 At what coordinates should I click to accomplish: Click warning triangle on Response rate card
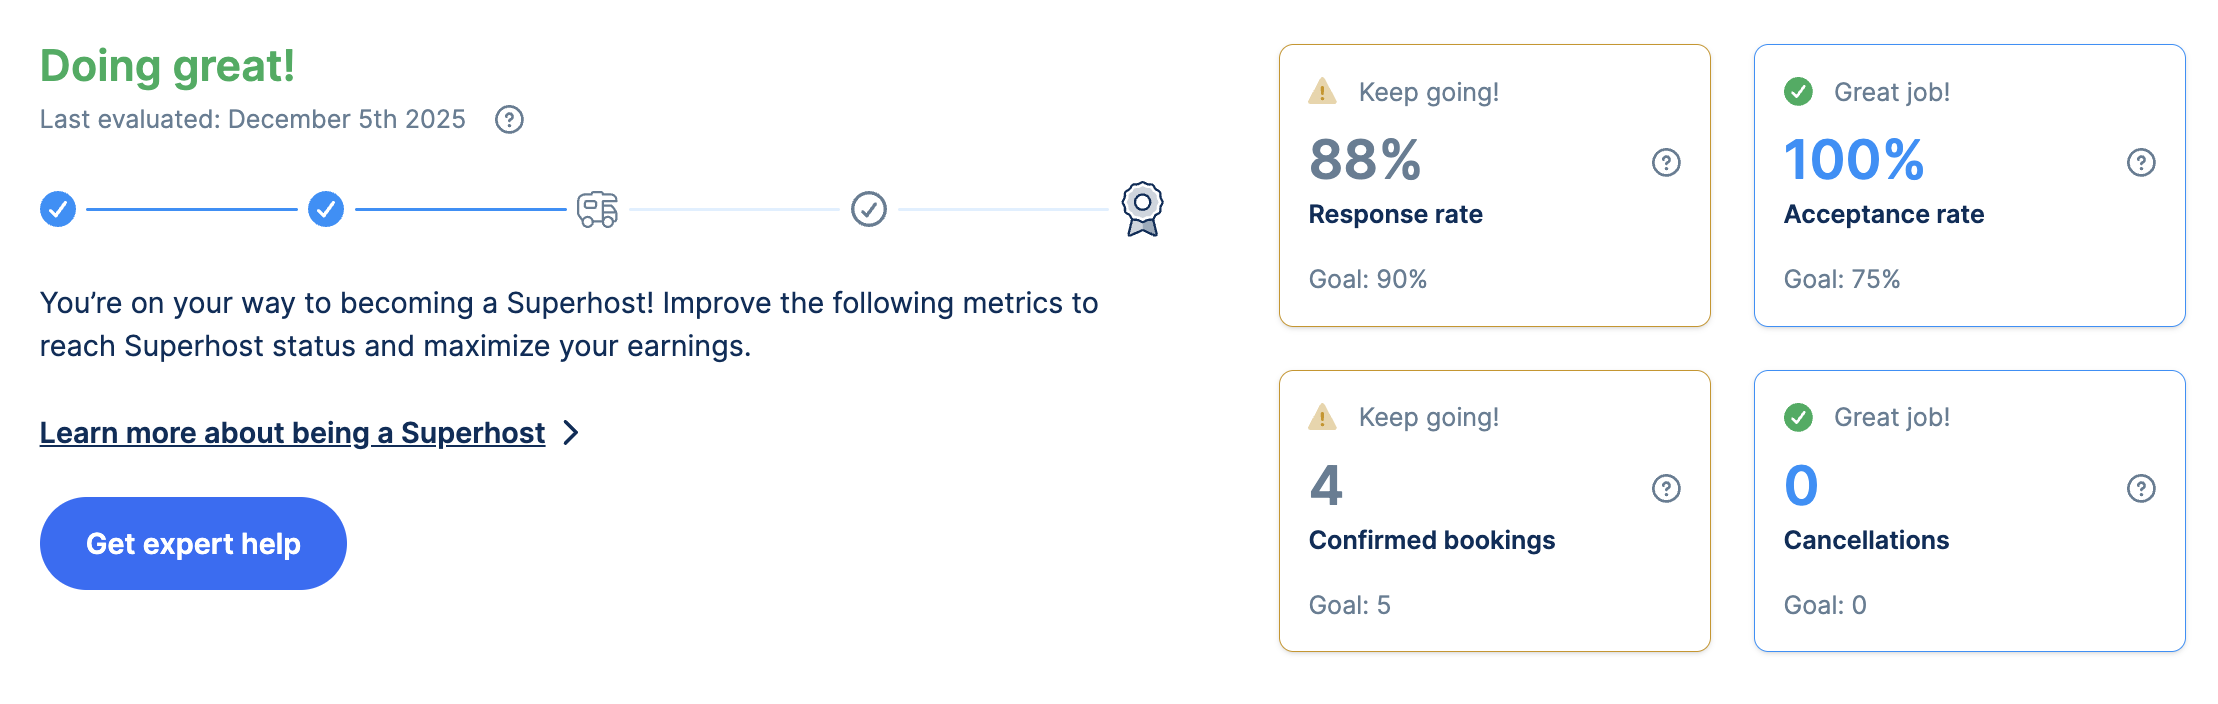1322,92
